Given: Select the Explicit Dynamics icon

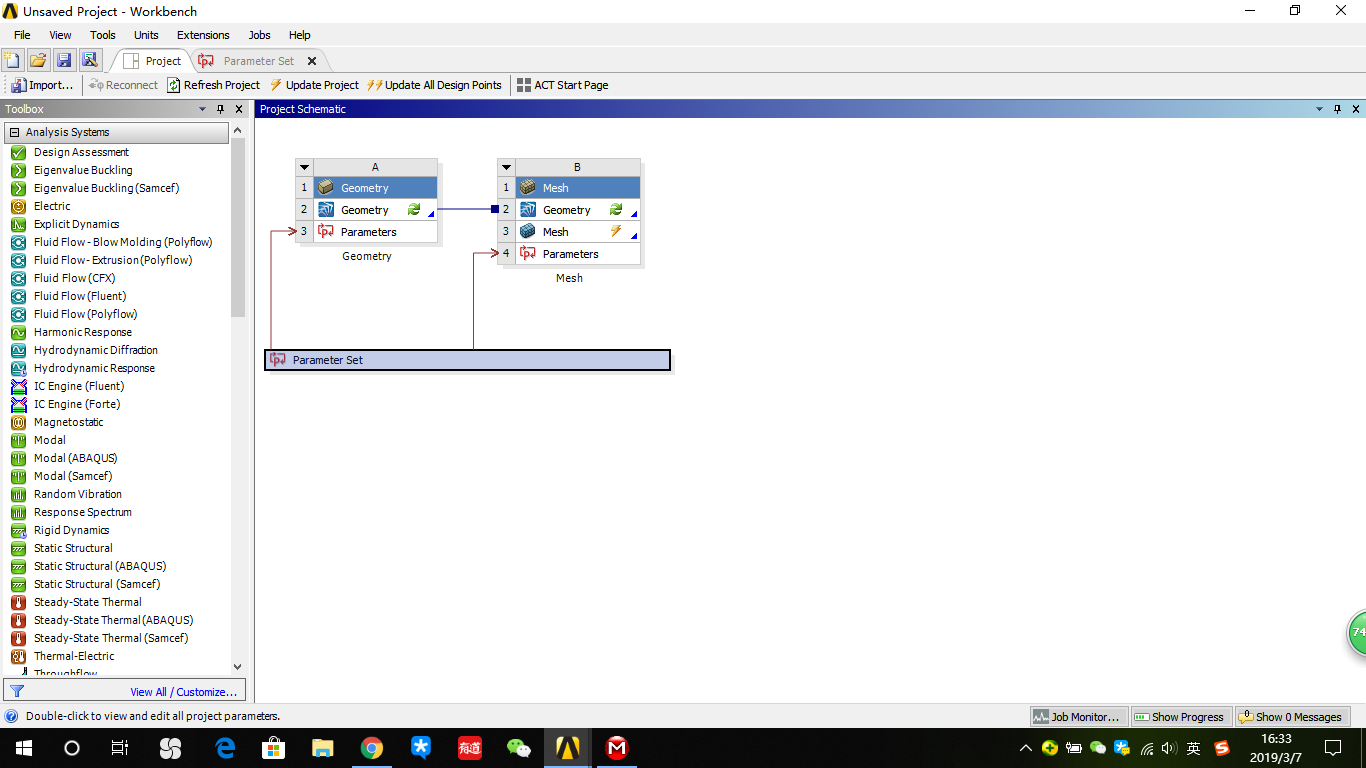Looking at the screenshot, I should pos(18,224).
